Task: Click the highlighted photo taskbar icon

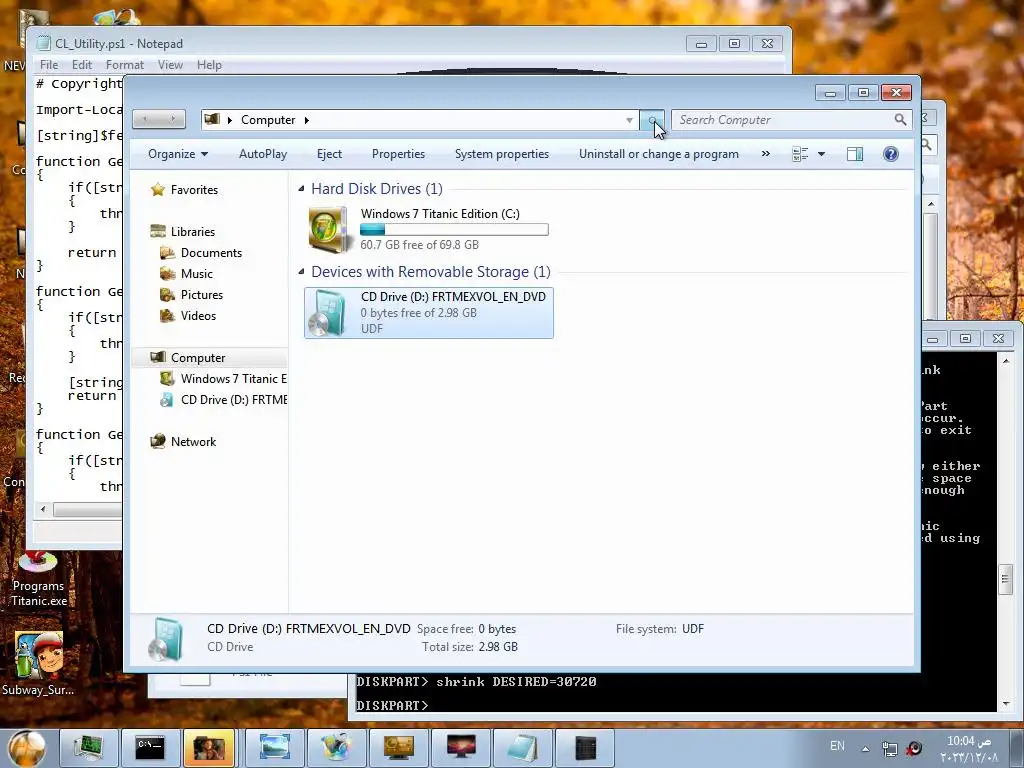Action: click(x=209, y=748)
